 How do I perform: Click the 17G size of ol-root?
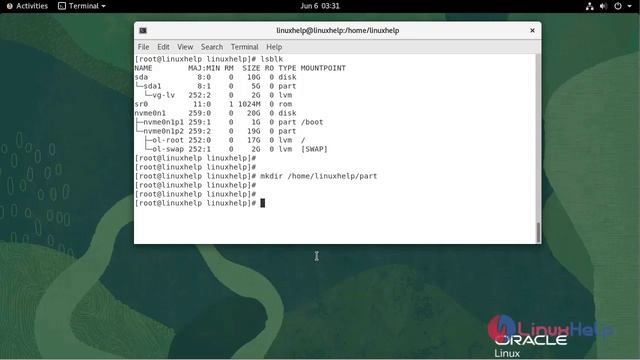253,140
